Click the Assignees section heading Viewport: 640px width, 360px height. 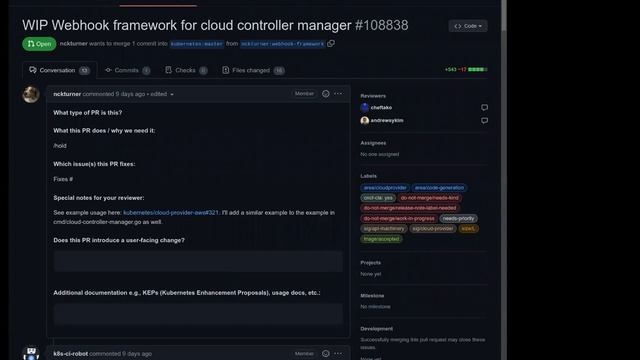click(373, 143)
